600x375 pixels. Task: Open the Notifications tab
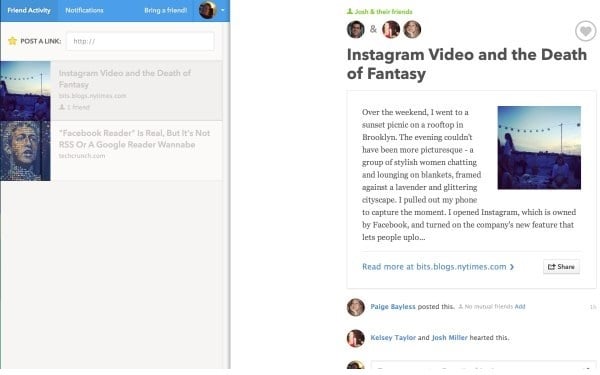(84, 10)
